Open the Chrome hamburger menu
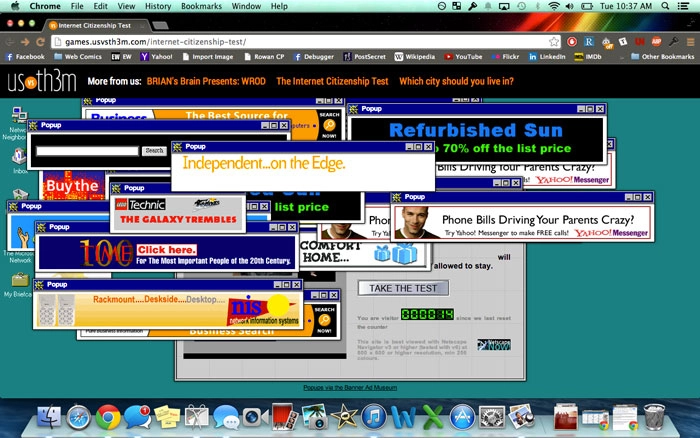Image resolution: width=700 pixels, height=438 pixels. (690, 42)
